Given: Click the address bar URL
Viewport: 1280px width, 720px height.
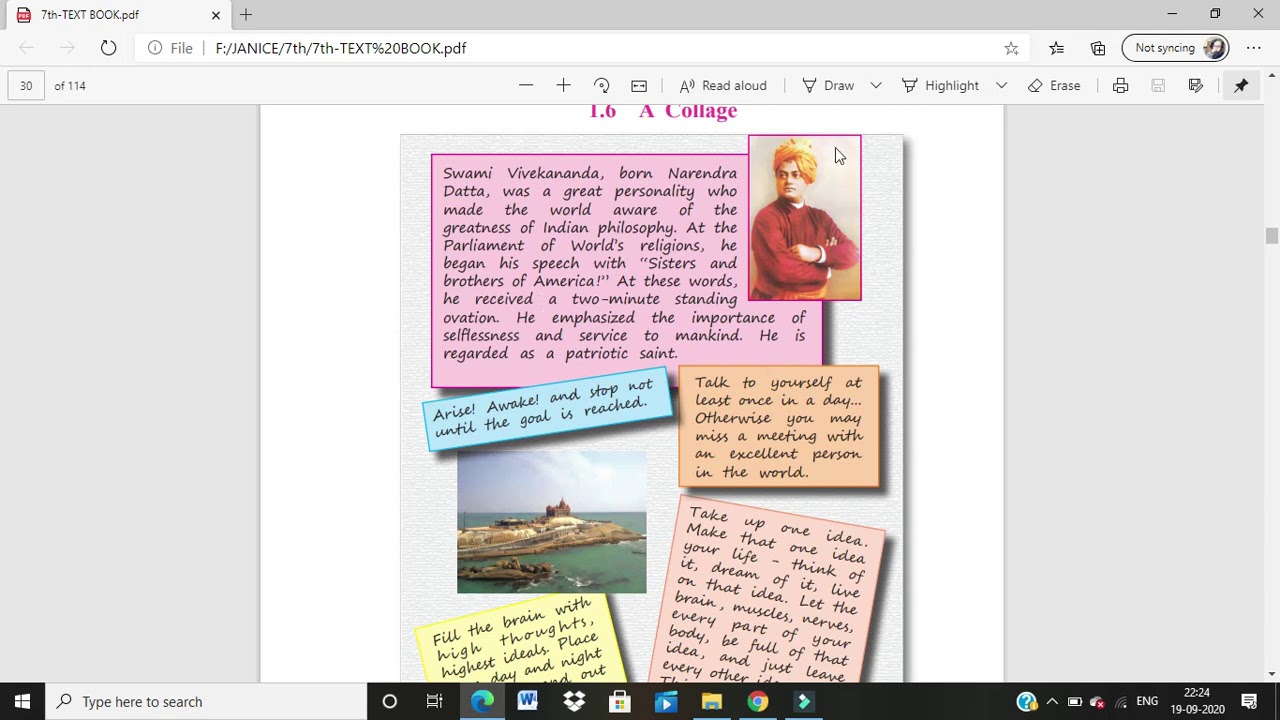Looking at the screenshot, I should 340,48.
